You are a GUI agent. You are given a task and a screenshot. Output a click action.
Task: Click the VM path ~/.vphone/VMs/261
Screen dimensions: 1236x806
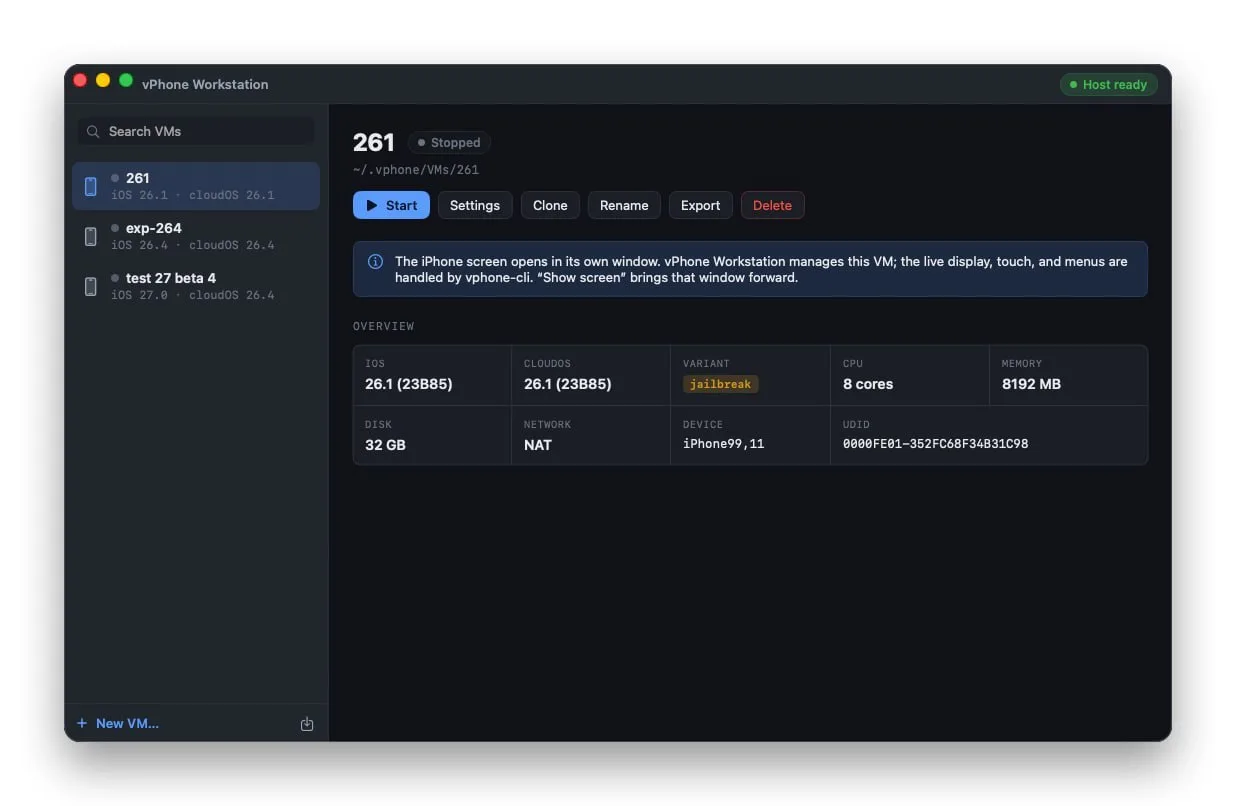click(416, 170)
